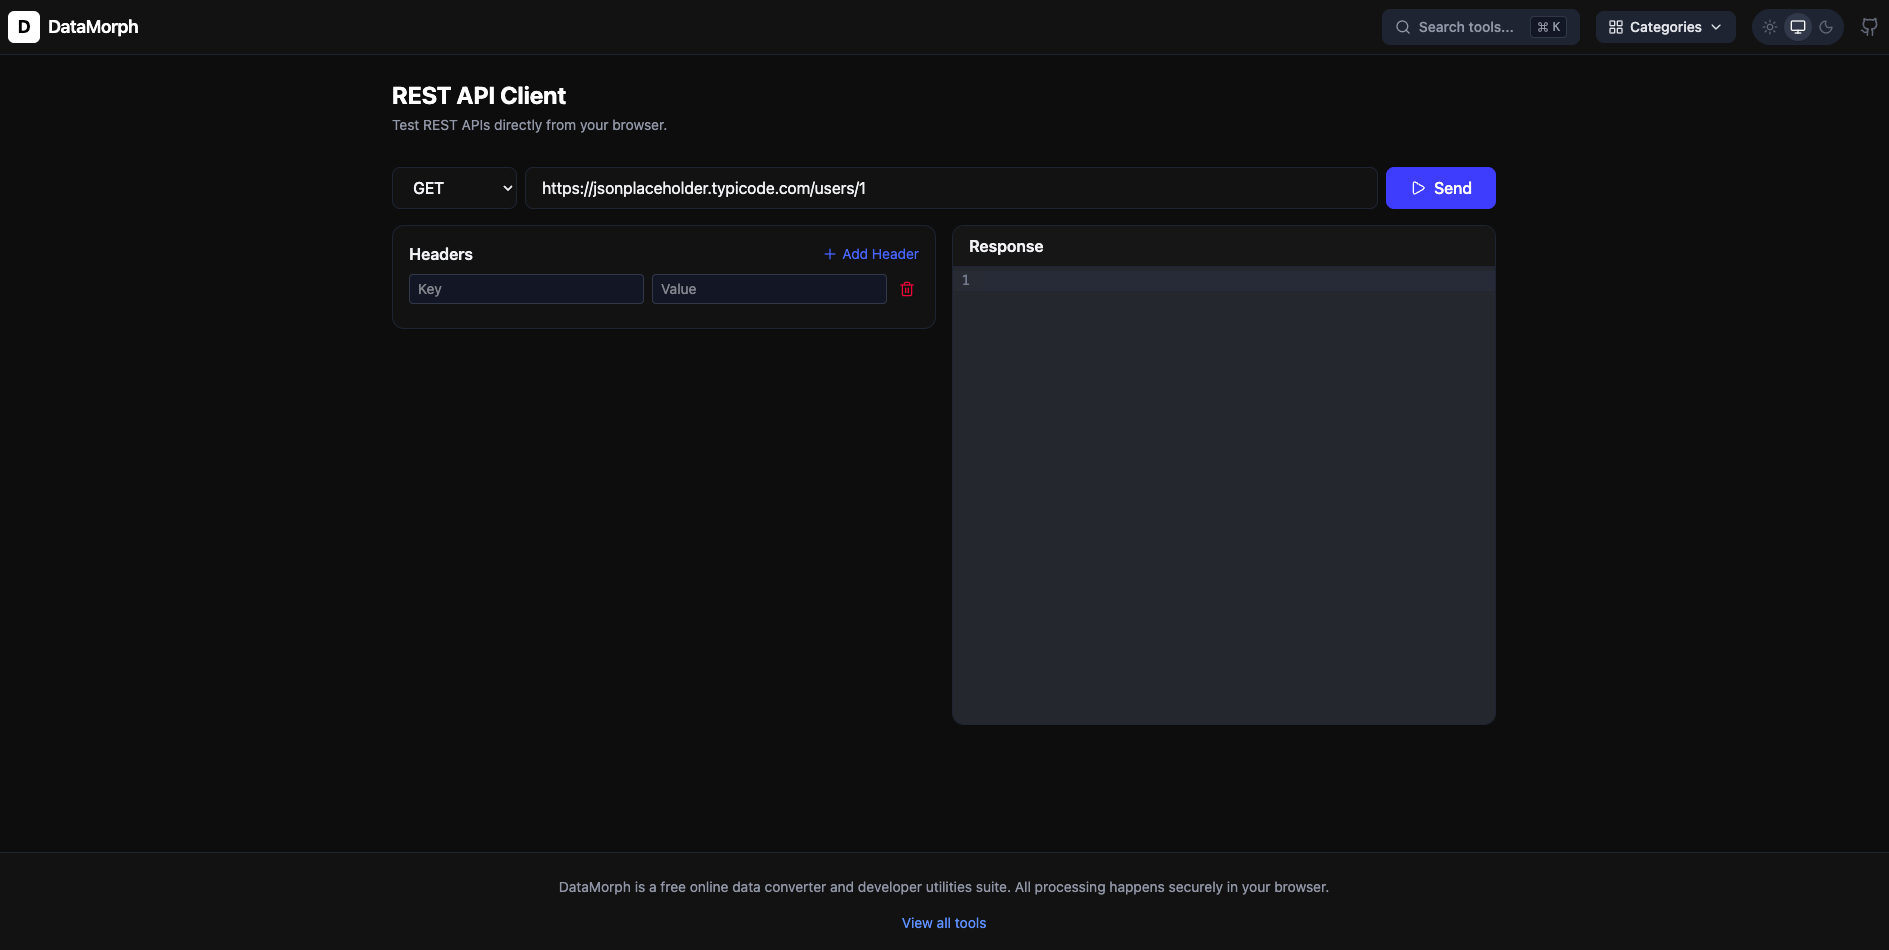This screenshot has width=1889, height=950.
Task: Add a new header row
Action: coord(871,254)
